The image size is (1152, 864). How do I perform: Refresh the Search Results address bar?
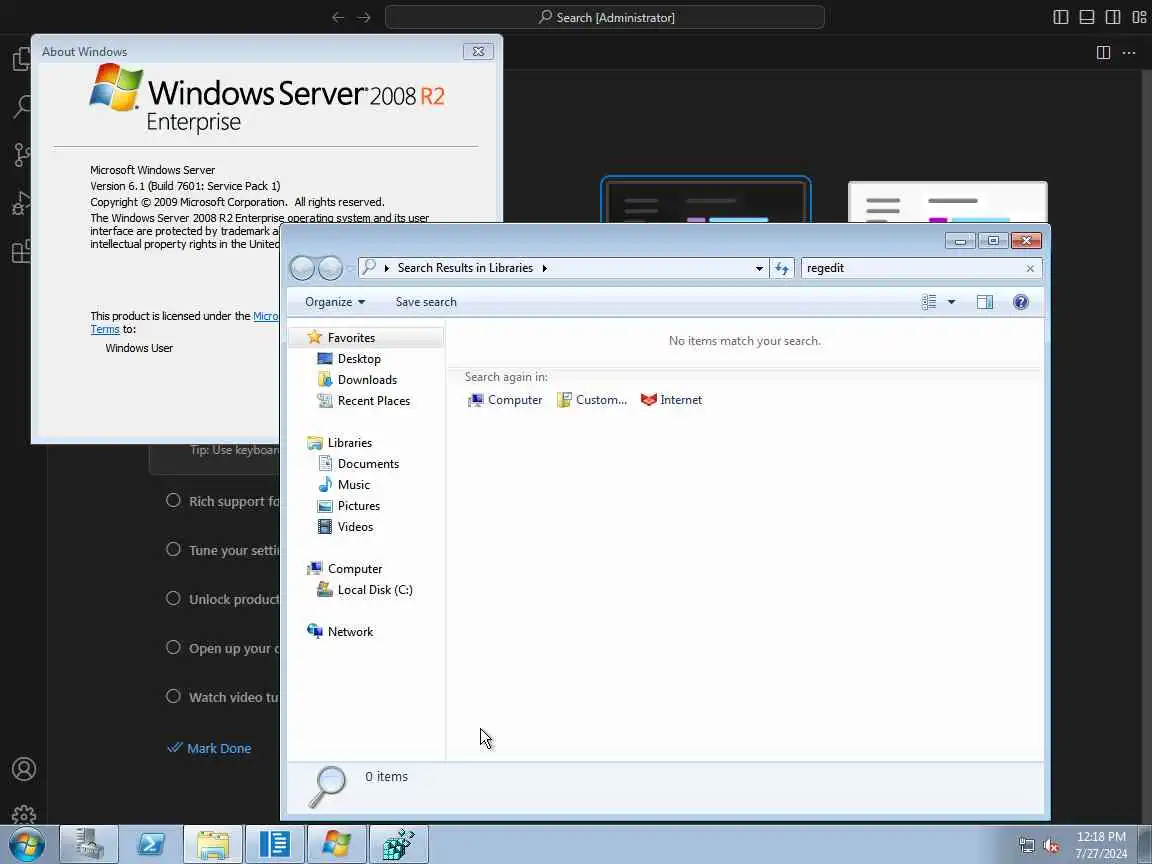point(782,268)
